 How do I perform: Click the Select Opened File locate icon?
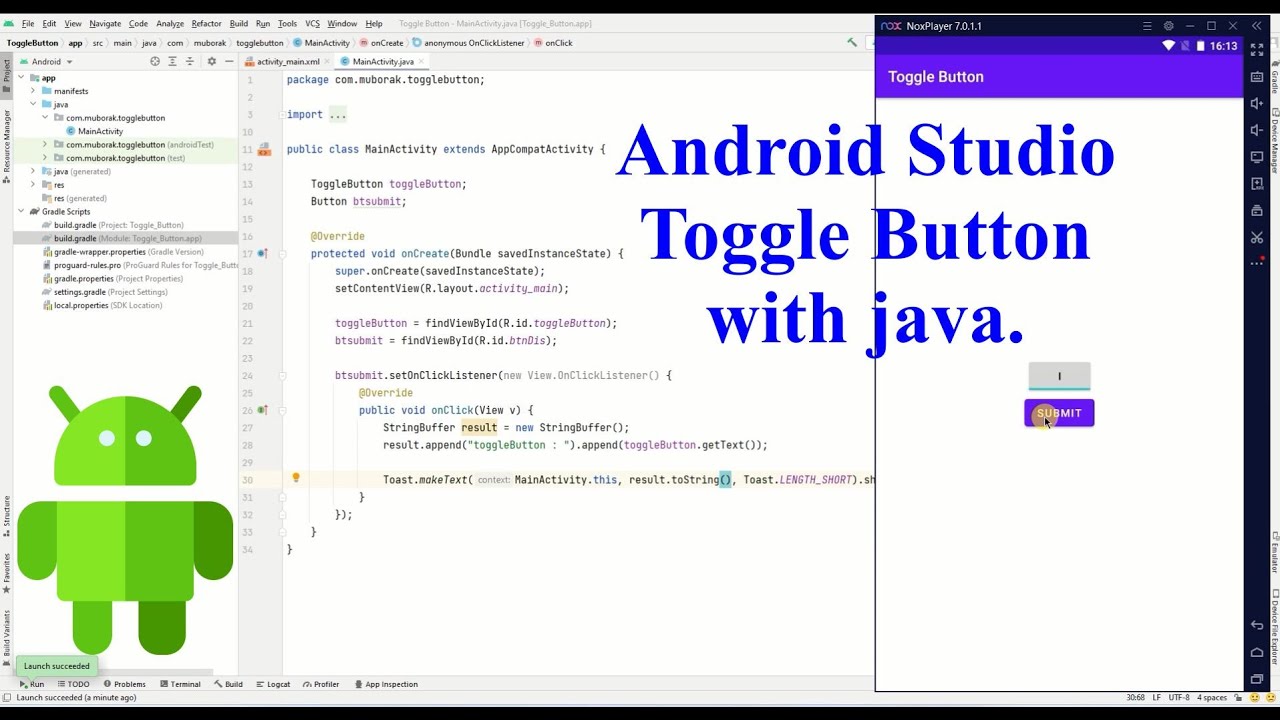(155, 61)
